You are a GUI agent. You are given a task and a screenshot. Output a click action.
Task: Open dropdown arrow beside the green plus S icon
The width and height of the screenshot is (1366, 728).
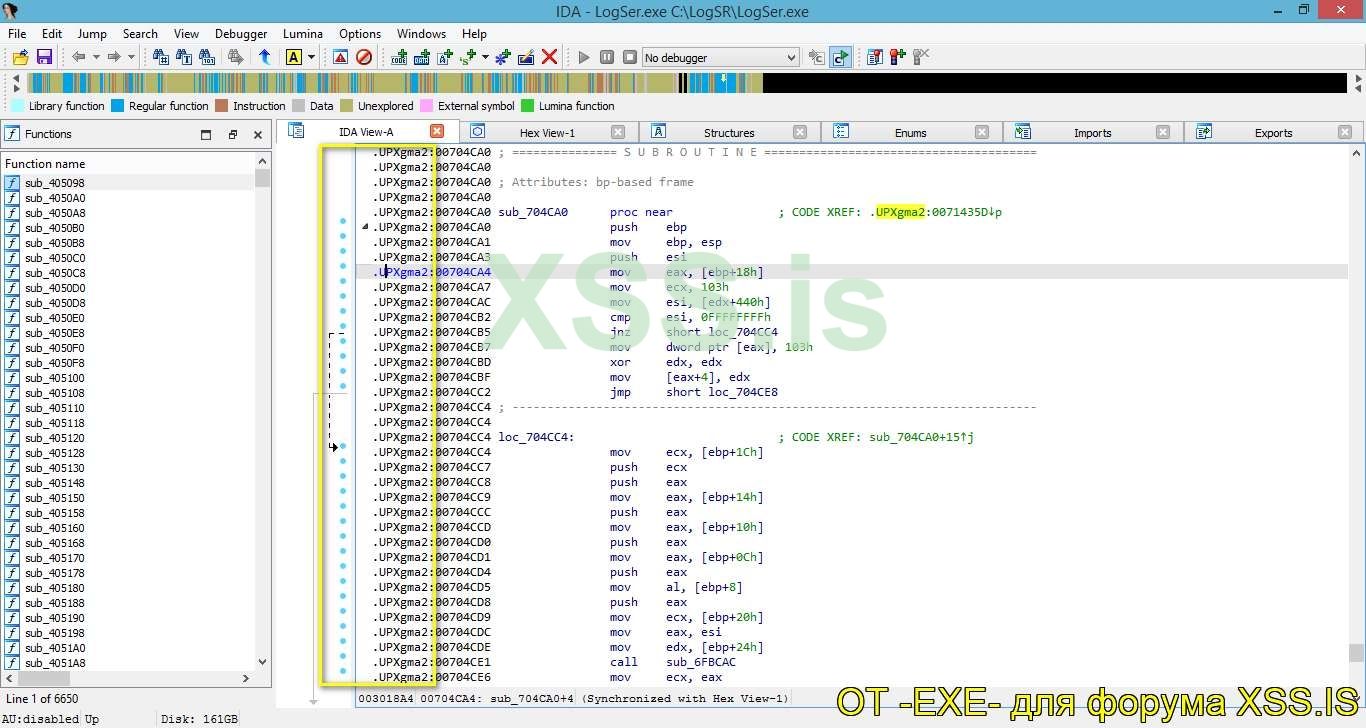(x=486, y=57)
